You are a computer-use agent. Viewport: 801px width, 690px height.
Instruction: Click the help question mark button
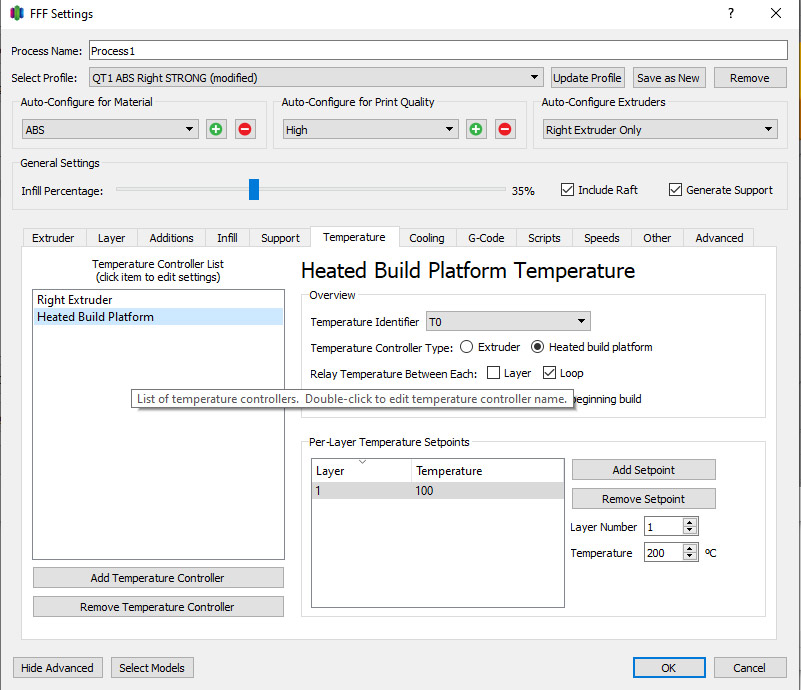pos(731,13)
